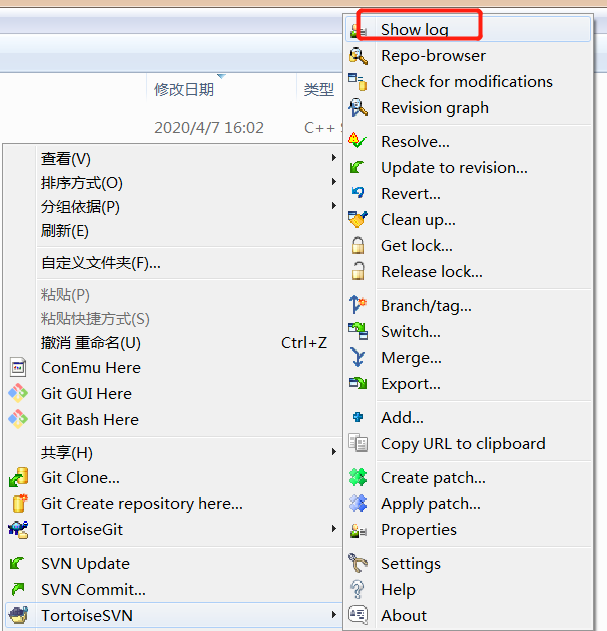Click the Ctrl+Z shortcut text
This screenshot has width=607, height=631.
[x=304, y=343]
